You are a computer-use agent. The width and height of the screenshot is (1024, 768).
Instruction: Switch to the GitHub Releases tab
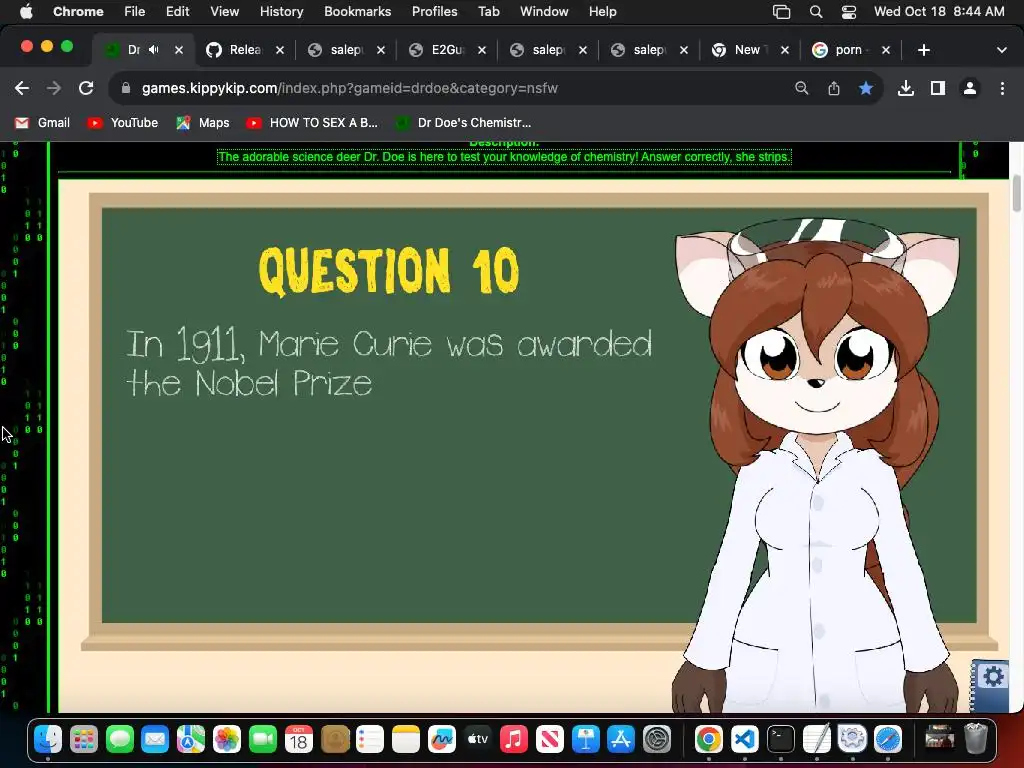click(245, 50)
